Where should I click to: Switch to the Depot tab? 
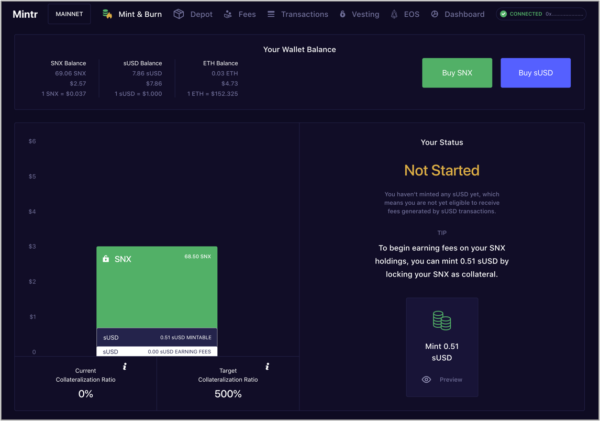click(193, 14)
